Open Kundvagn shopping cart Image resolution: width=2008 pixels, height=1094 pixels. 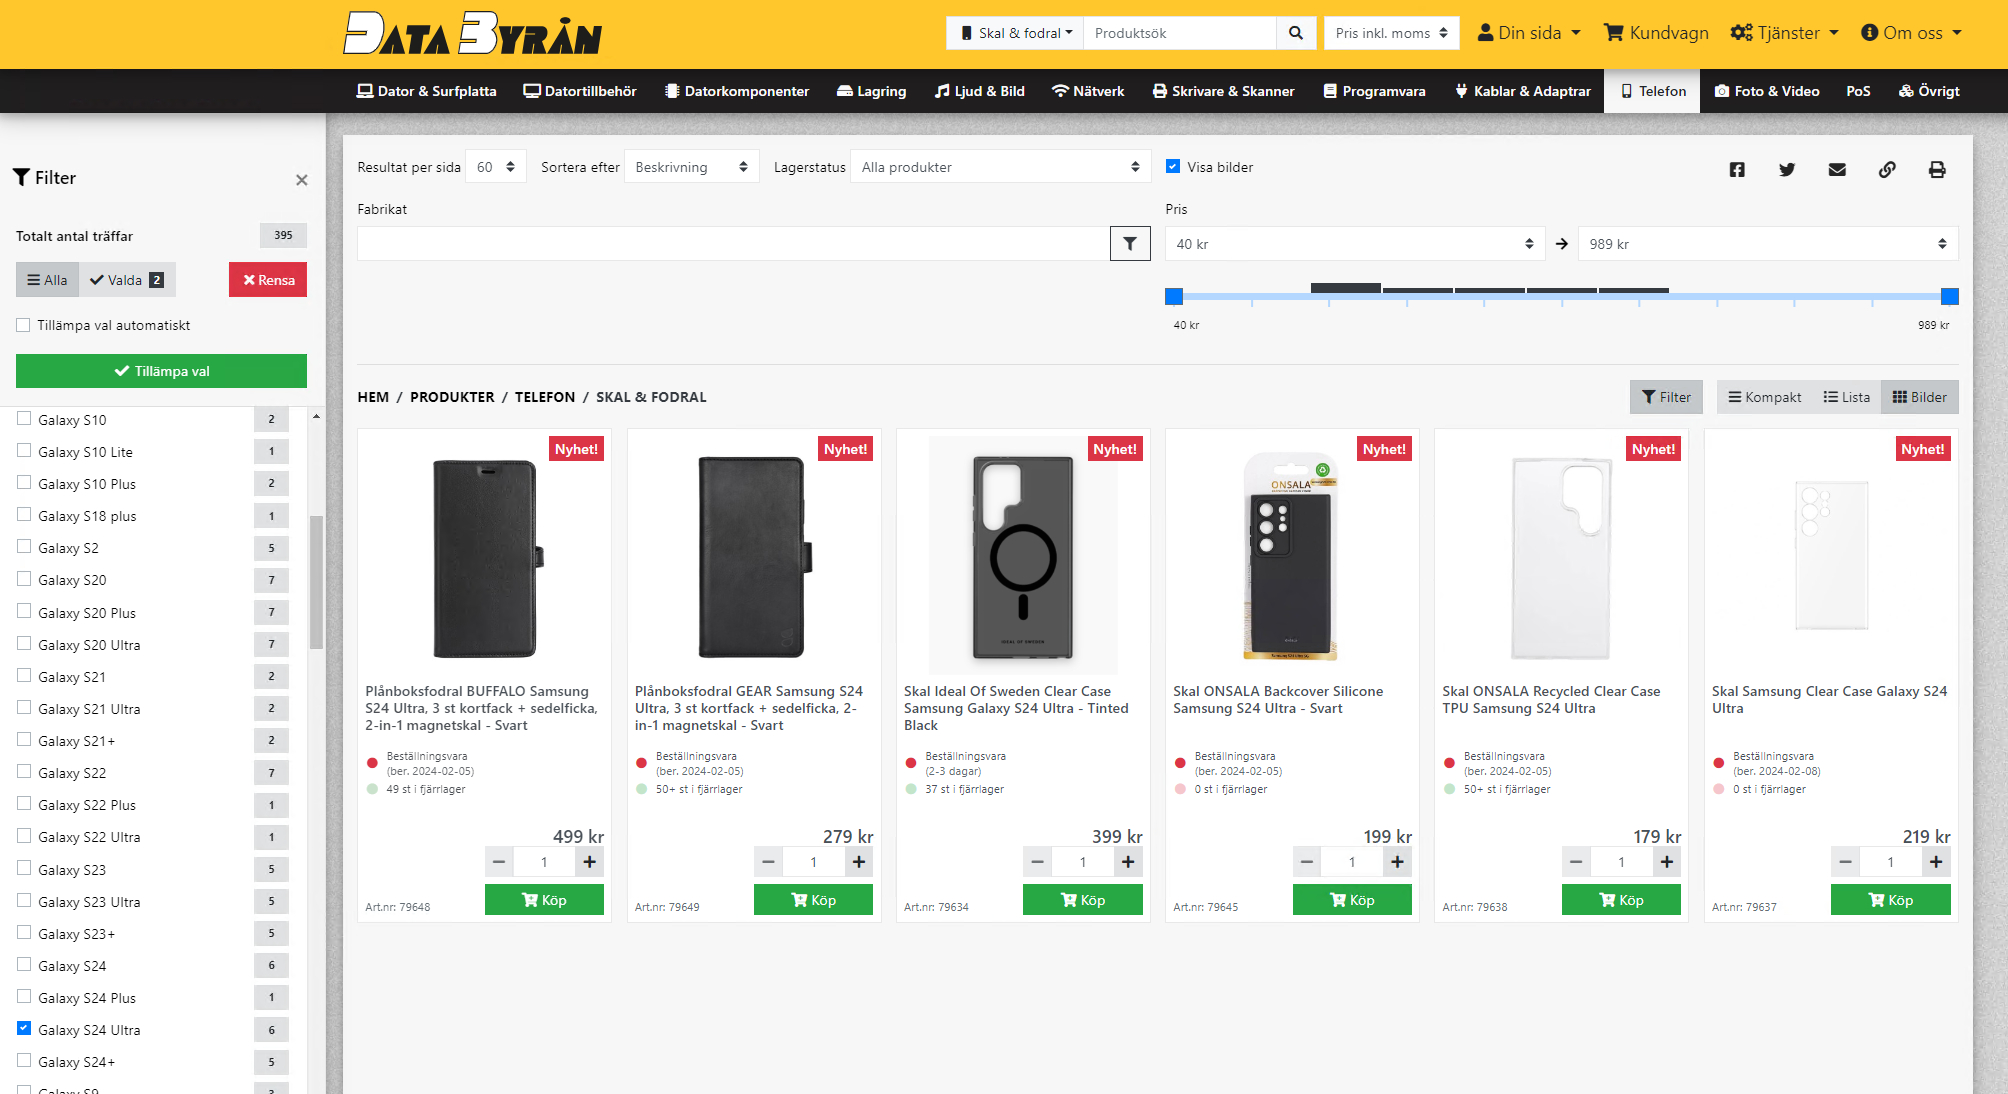pyautogui.click(x=1656, y=33)
